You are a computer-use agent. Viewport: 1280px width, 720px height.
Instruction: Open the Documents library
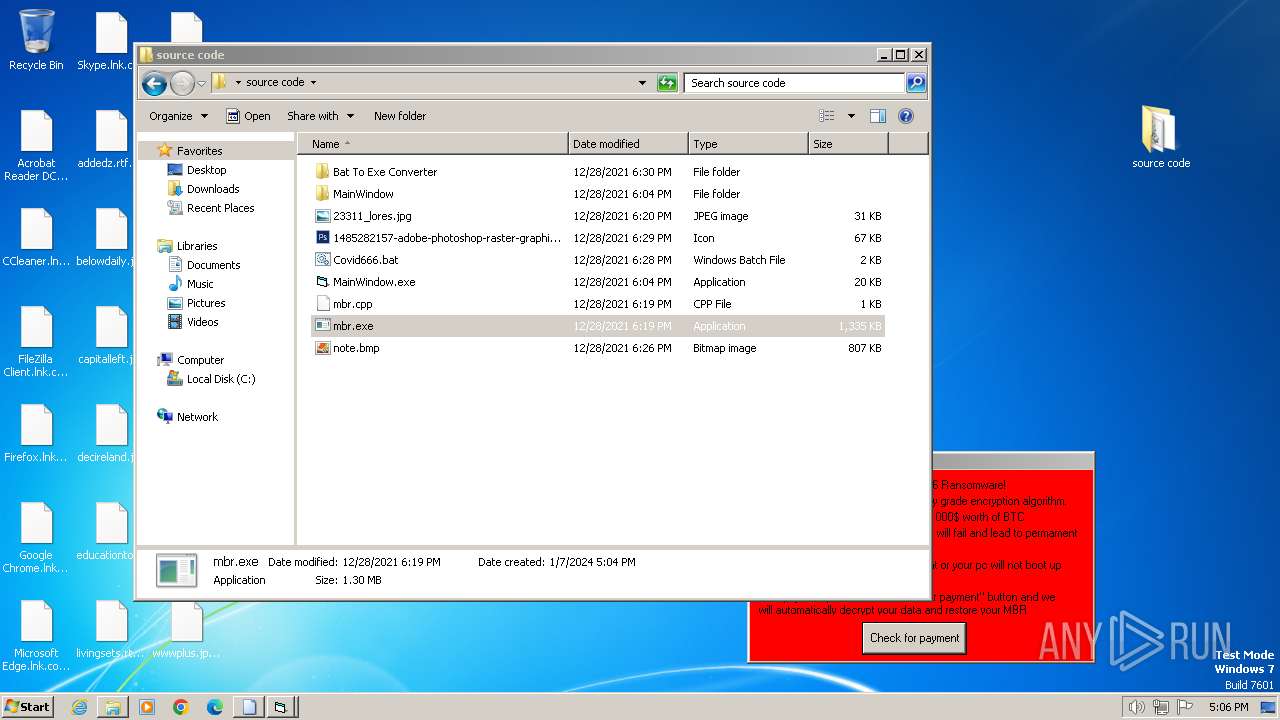(x=213, y=265)
